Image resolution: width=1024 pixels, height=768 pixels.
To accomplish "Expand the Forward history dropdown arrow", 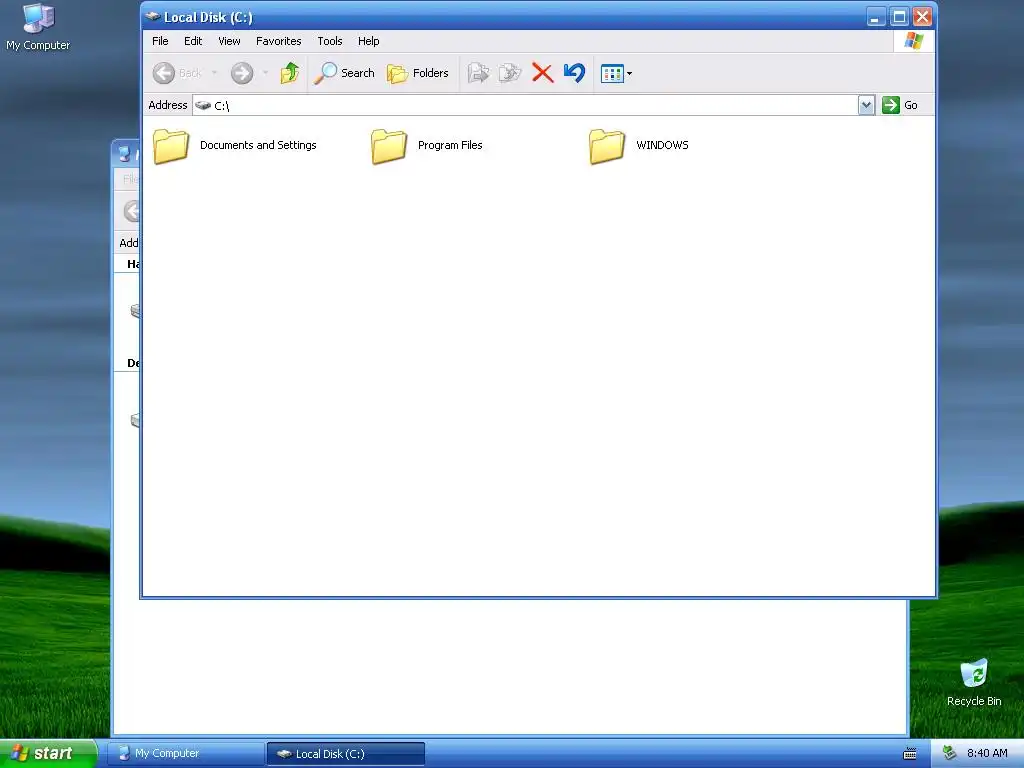I will coord(265,72).
